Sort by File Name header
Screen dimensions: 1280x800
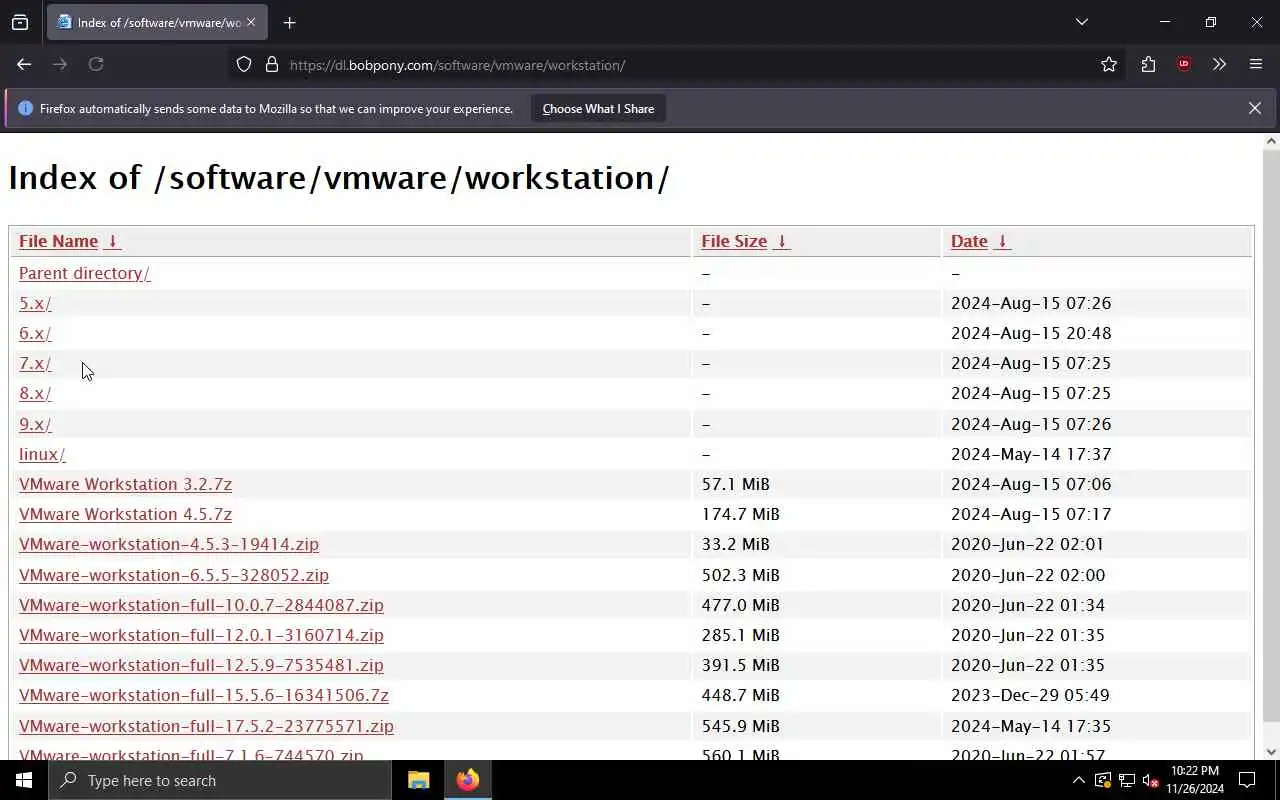pyautogui.click(x=58, y=241)
